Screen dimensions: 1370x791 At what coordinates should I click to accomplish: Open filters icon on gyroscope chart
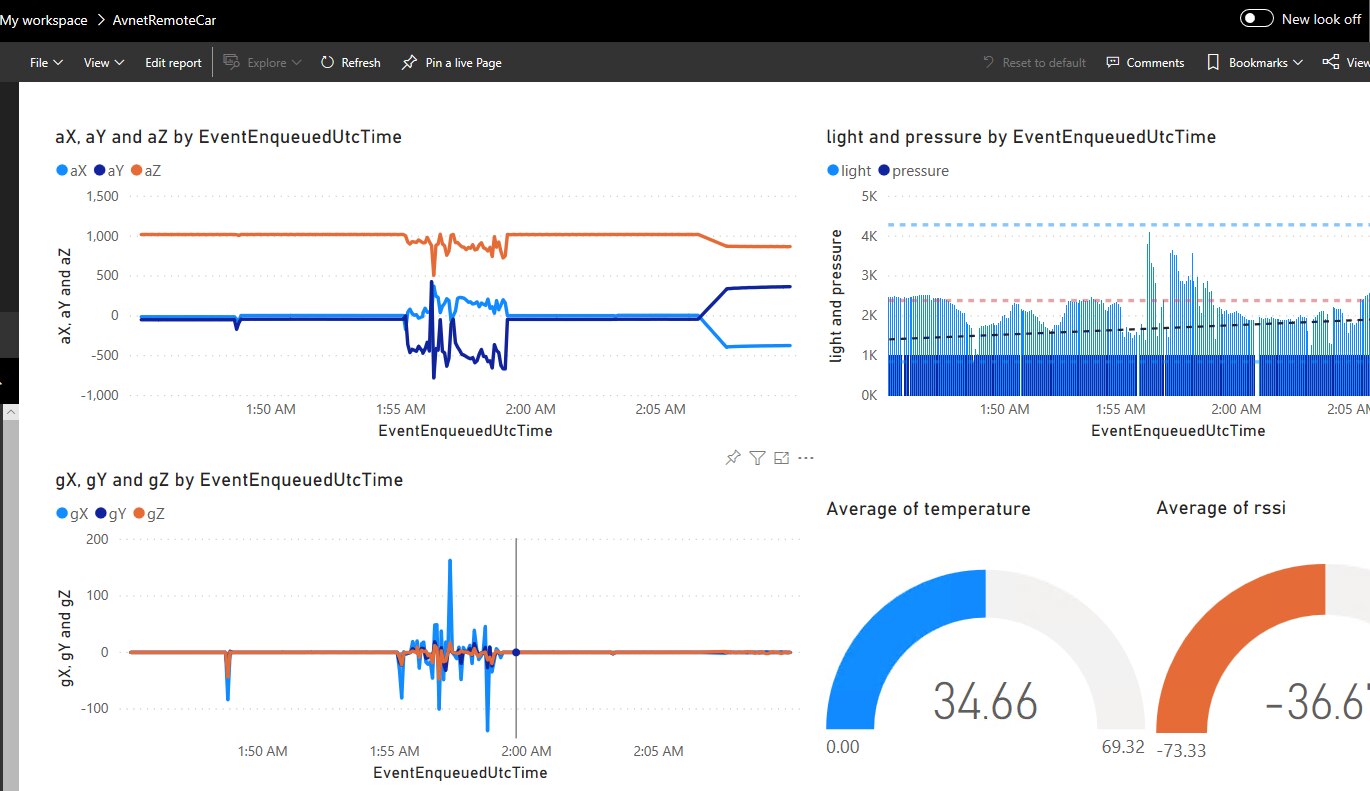[x=757, y=458]
